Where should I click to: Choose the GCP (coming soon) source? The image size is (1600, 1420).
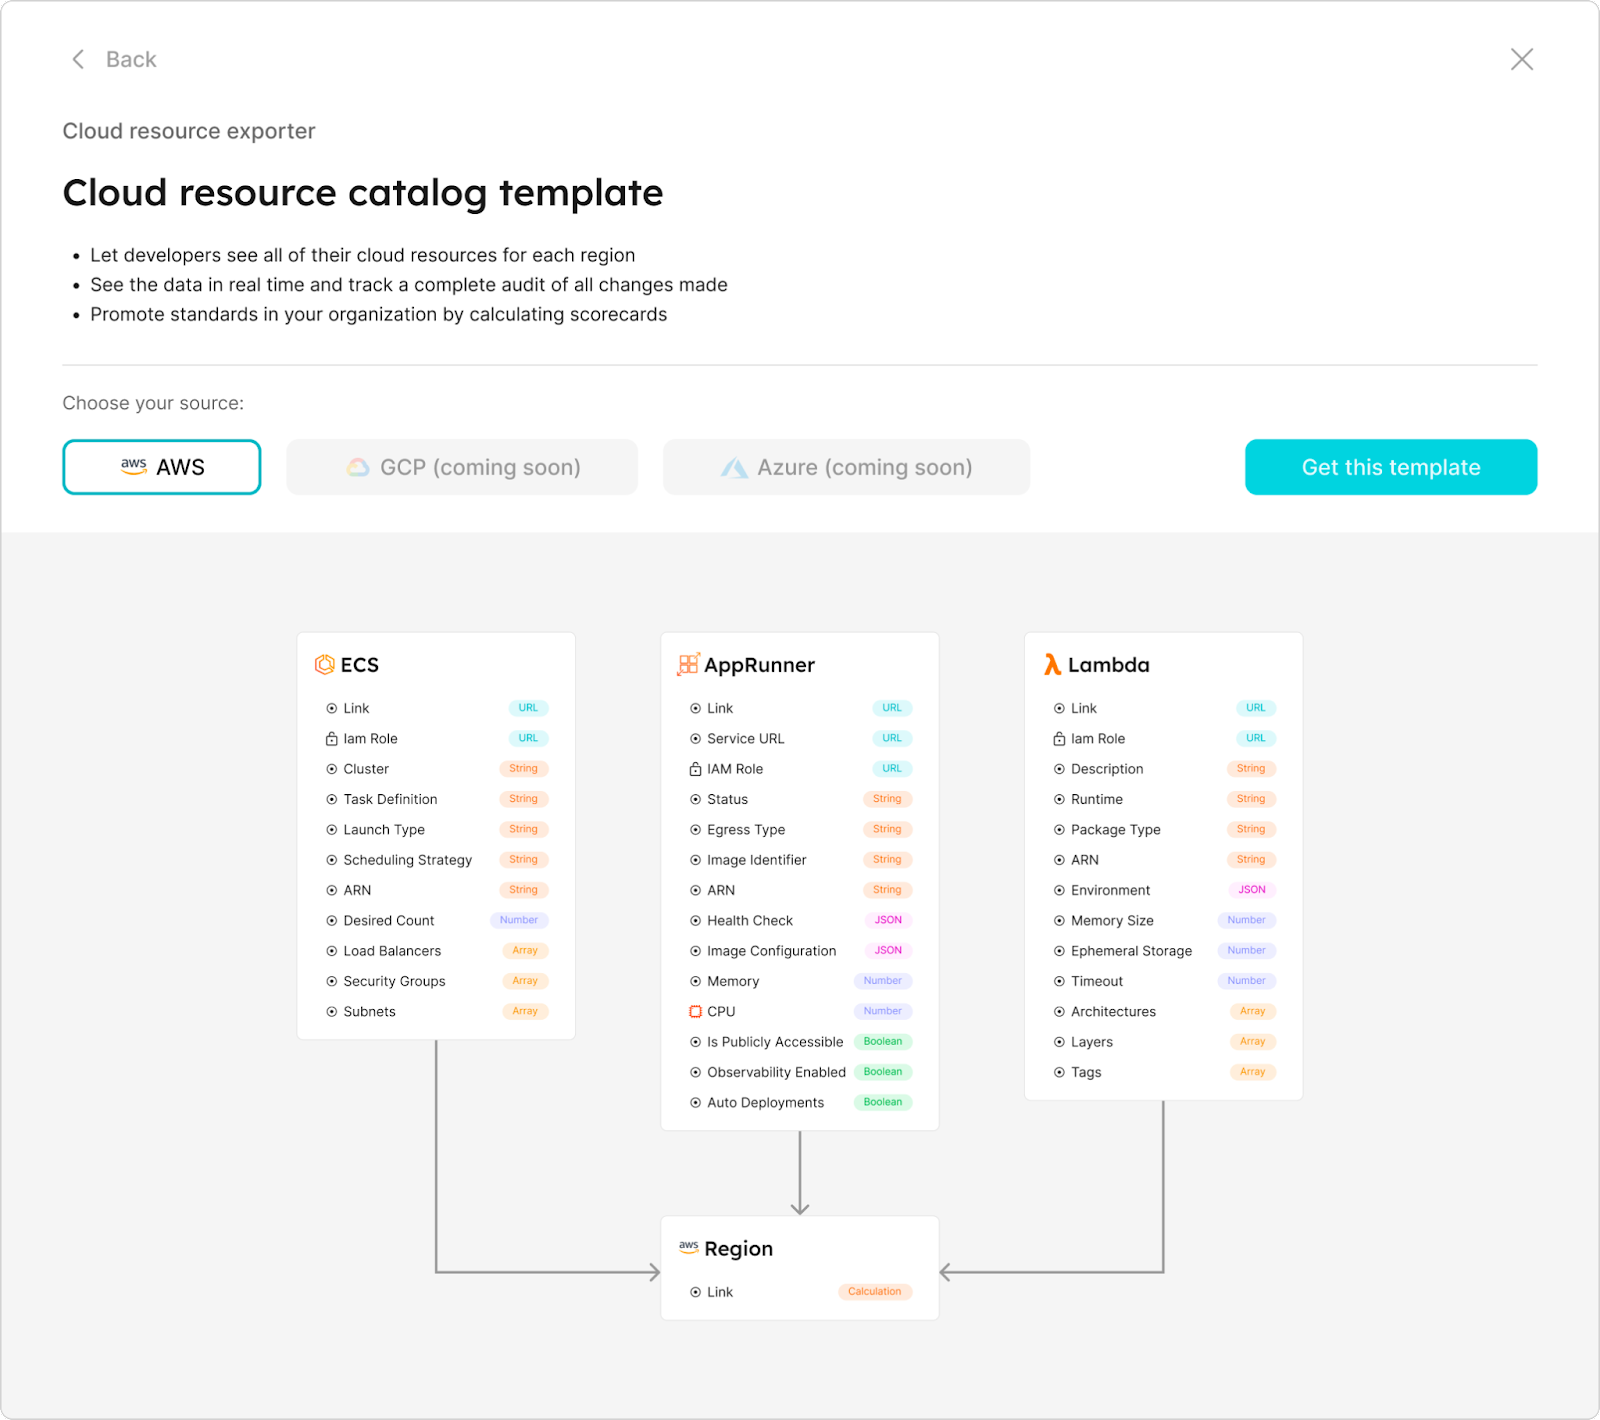pyautogui.click(x=462, y=467)
